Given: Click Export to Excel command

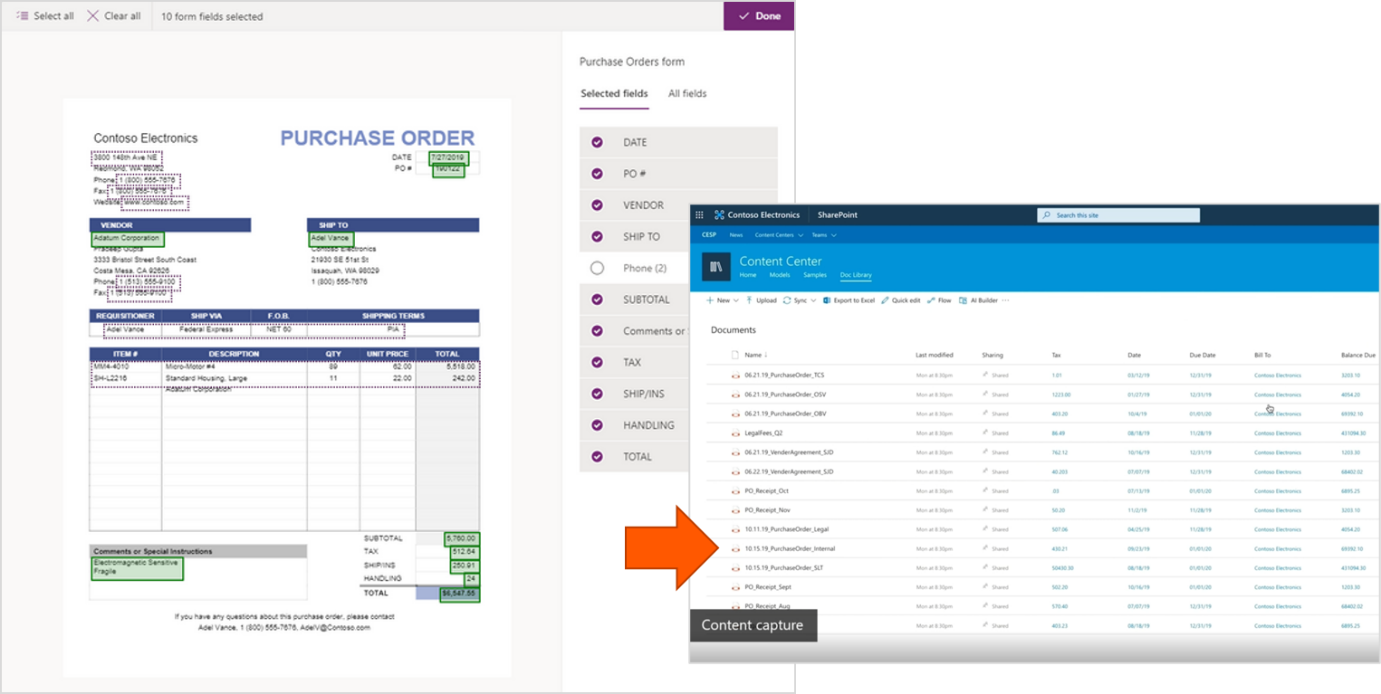Looking at the screenshot, I should pyautogui.click(x=849, y=300).
